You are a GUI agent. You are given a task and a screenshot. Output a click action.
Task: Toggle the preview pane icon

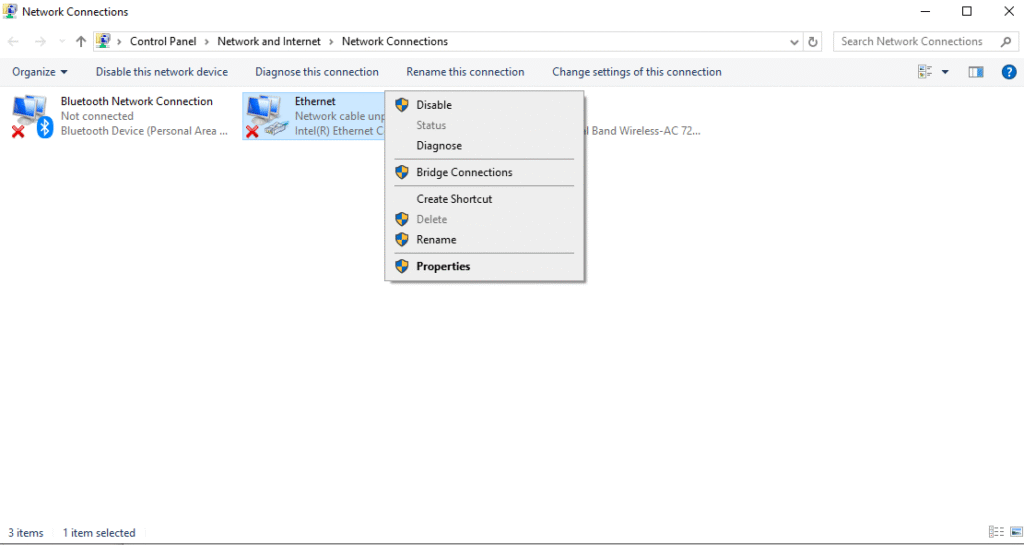point(976,72)
